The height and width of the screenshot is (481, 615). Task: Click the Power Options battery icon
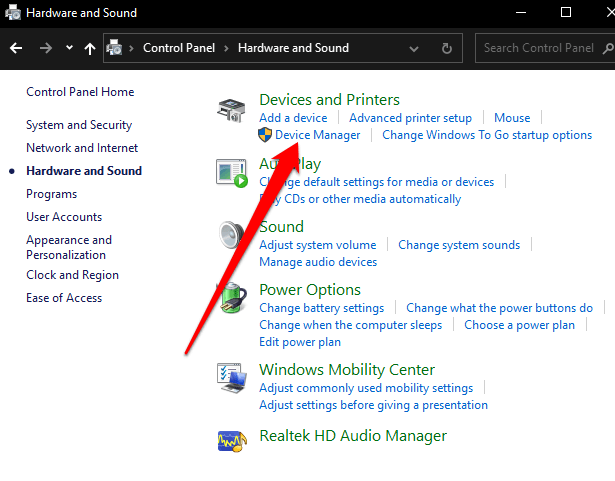point(232,299)
